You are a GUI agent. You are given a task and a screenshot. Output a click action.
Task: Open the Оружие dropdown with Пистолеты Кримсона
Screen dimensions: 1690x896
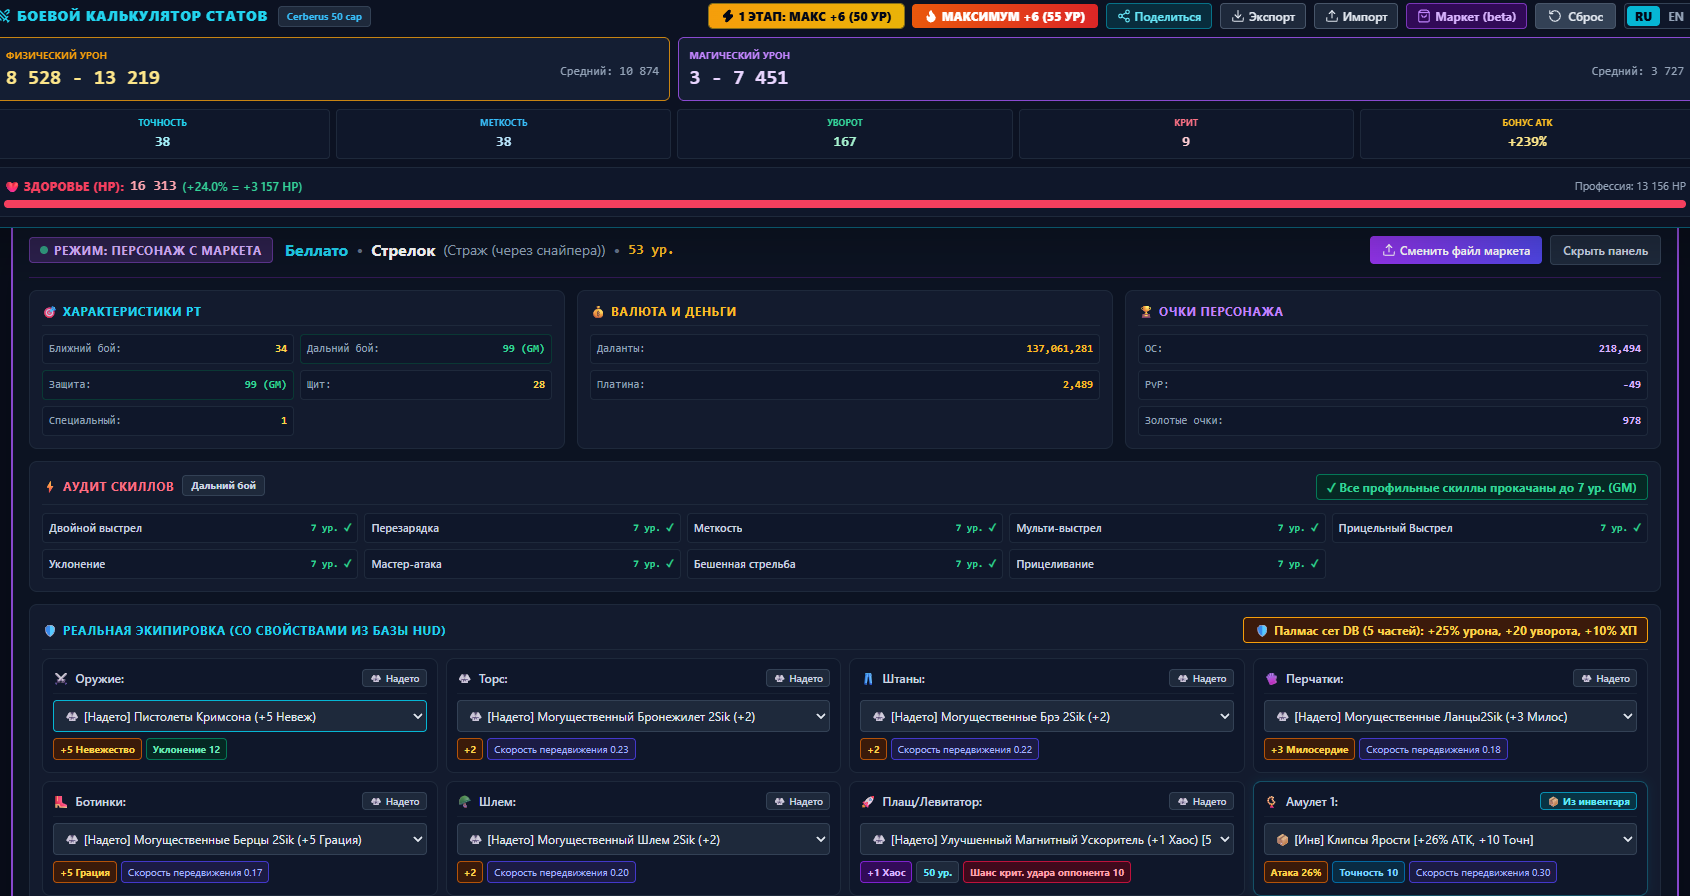click(240, 717)
